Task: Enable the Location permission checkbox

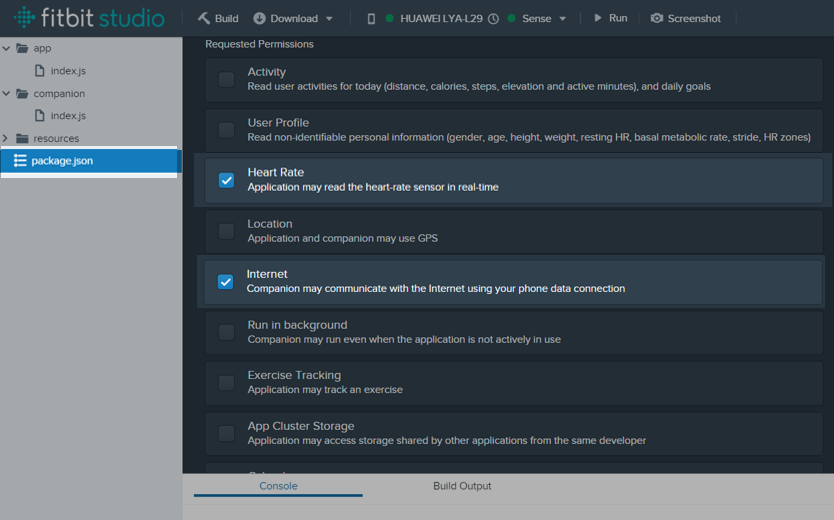Action: coord(227,231)
